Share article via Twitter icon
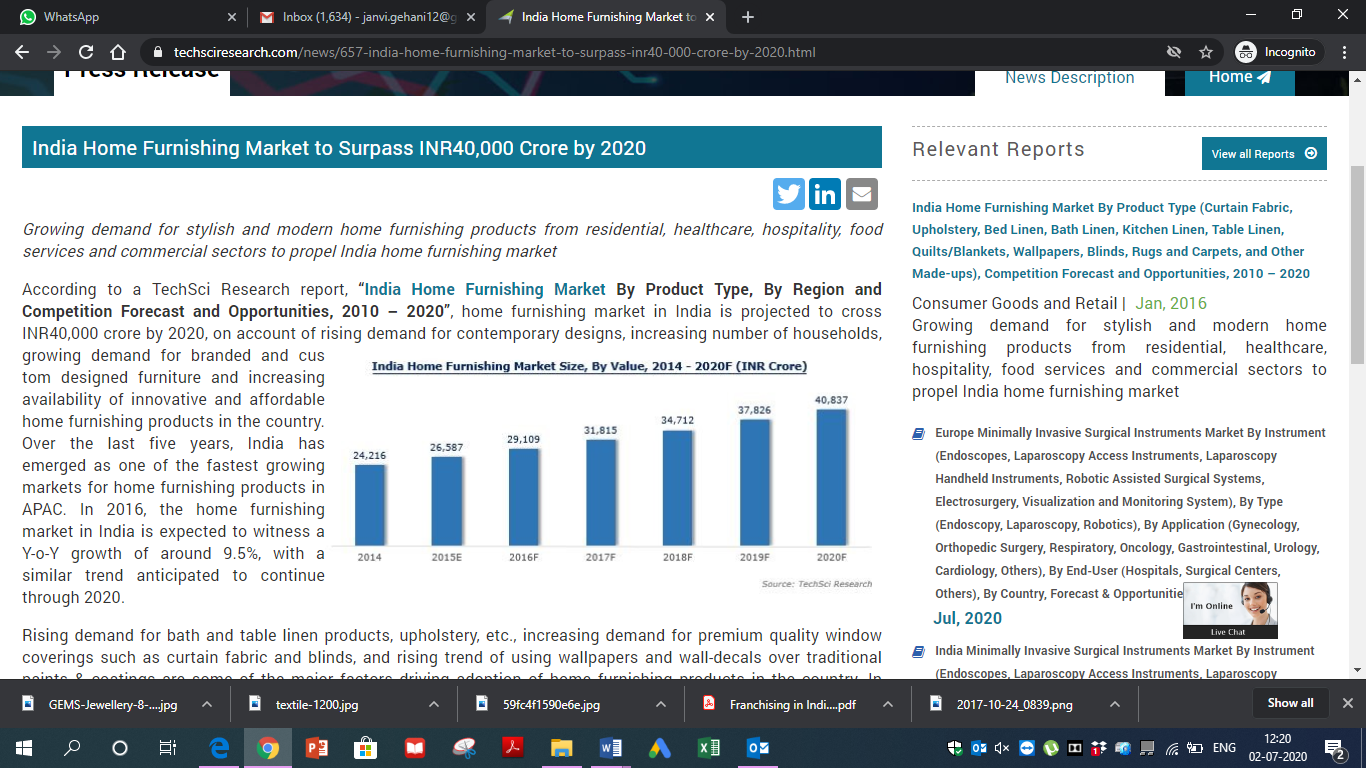Screen dimensions: 1366x768 click(789, 194)
